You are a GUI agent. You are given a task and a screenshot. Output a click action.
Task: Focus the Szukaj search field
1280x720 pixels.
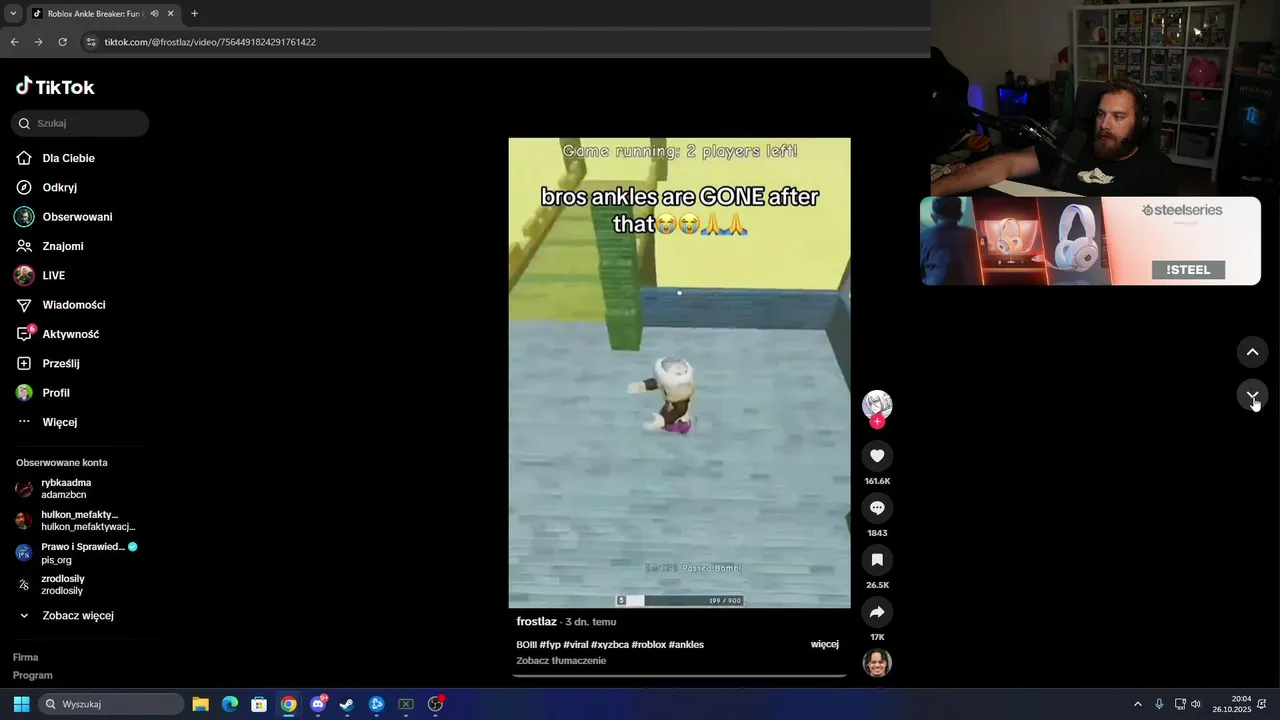(80, 123)
